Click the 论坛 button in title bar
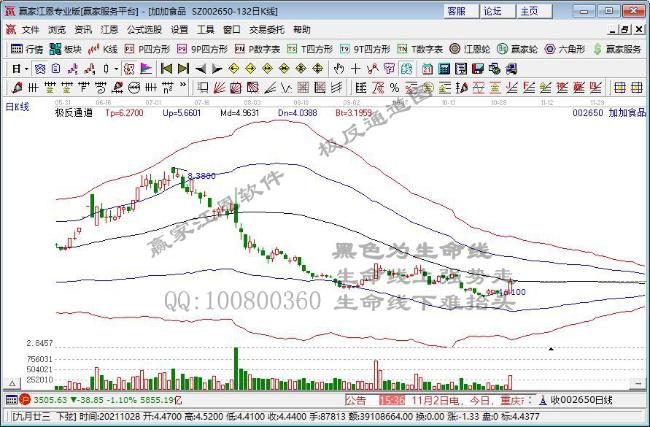This screenshot has width=650, height=427. coord(494,11)
